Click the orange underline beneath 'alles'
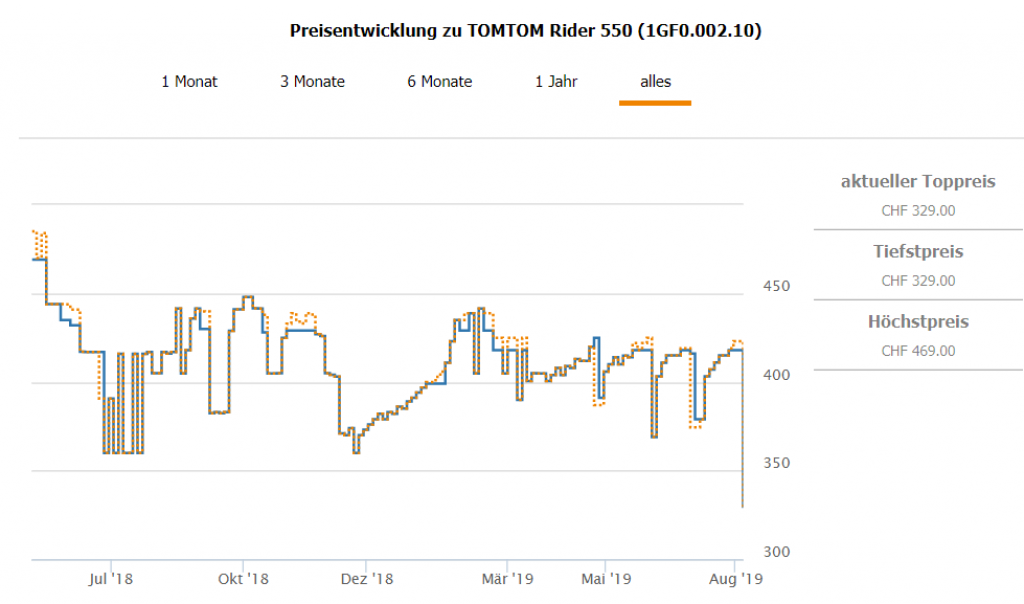 pyautogui.click(x=655, y=102)
